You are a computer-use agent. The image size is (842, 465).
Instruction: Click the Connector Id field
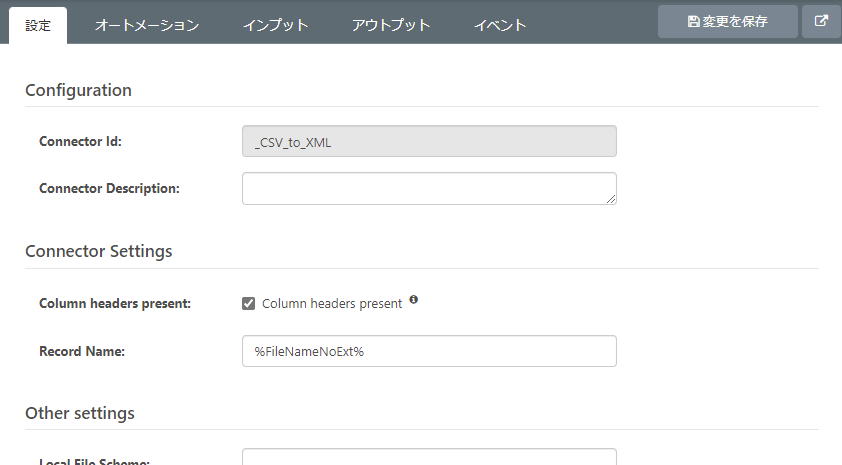click(x=429, y=141)
